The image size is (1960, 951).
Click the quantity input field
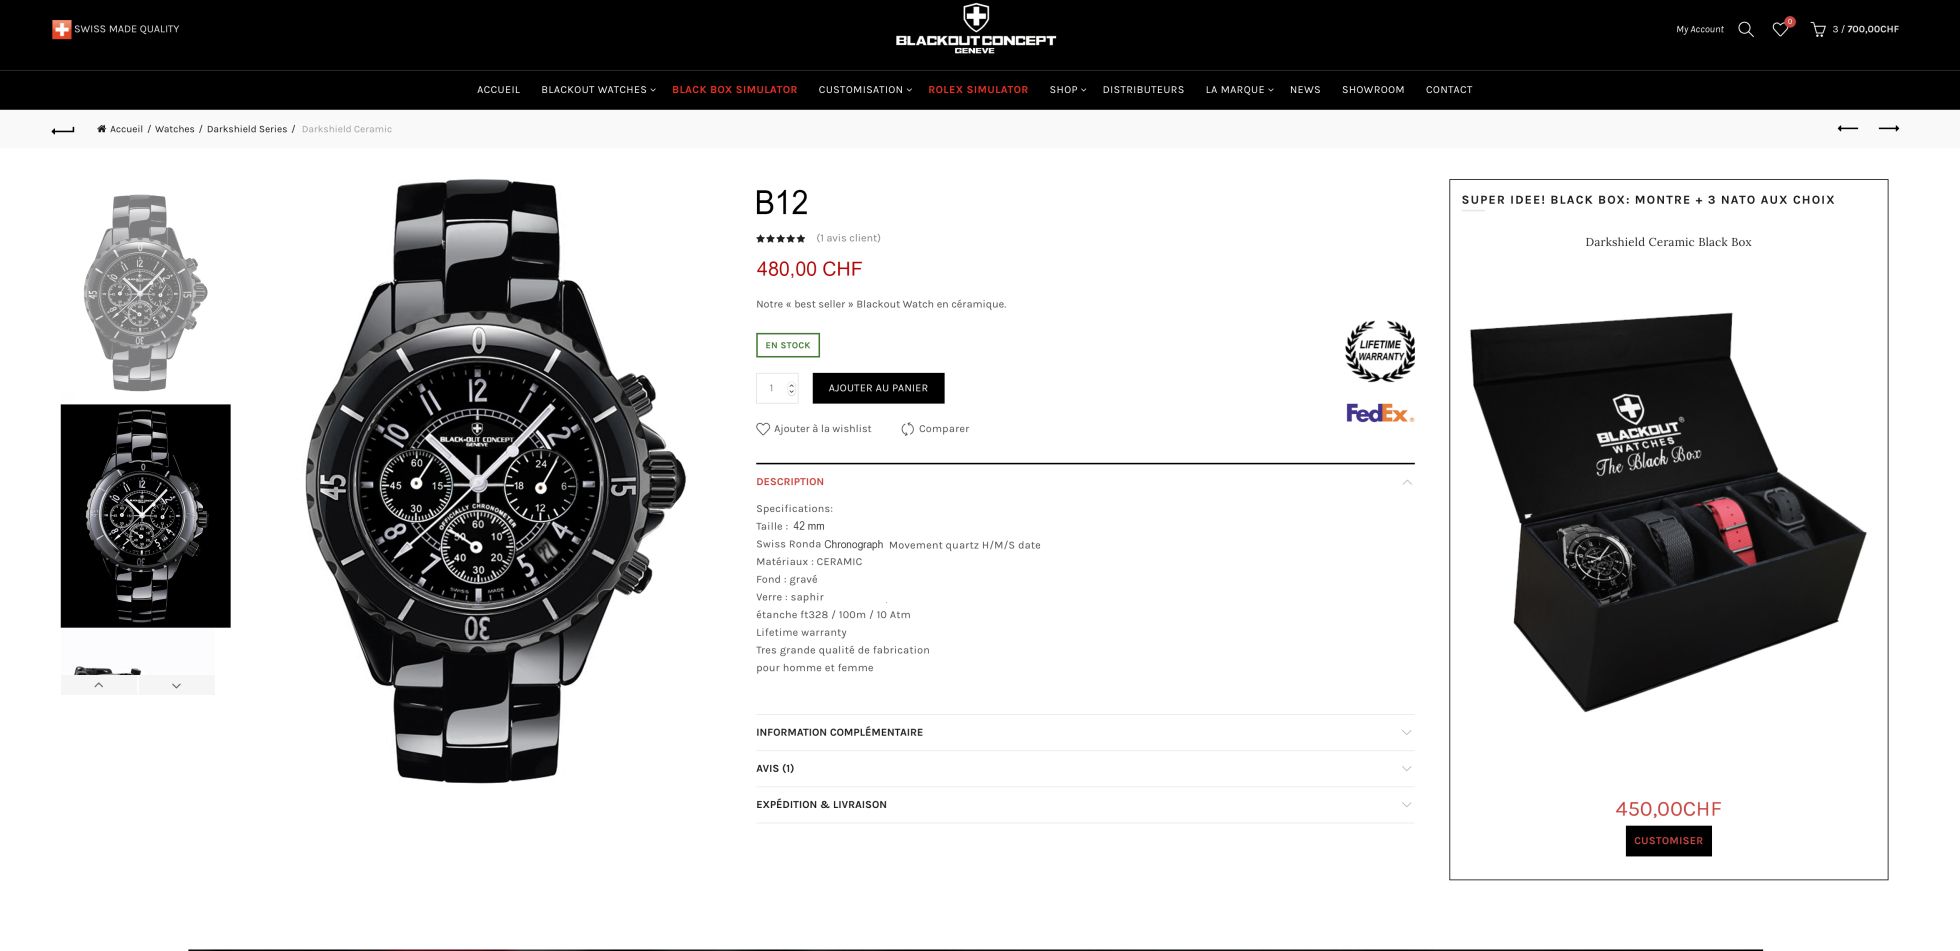777,388
